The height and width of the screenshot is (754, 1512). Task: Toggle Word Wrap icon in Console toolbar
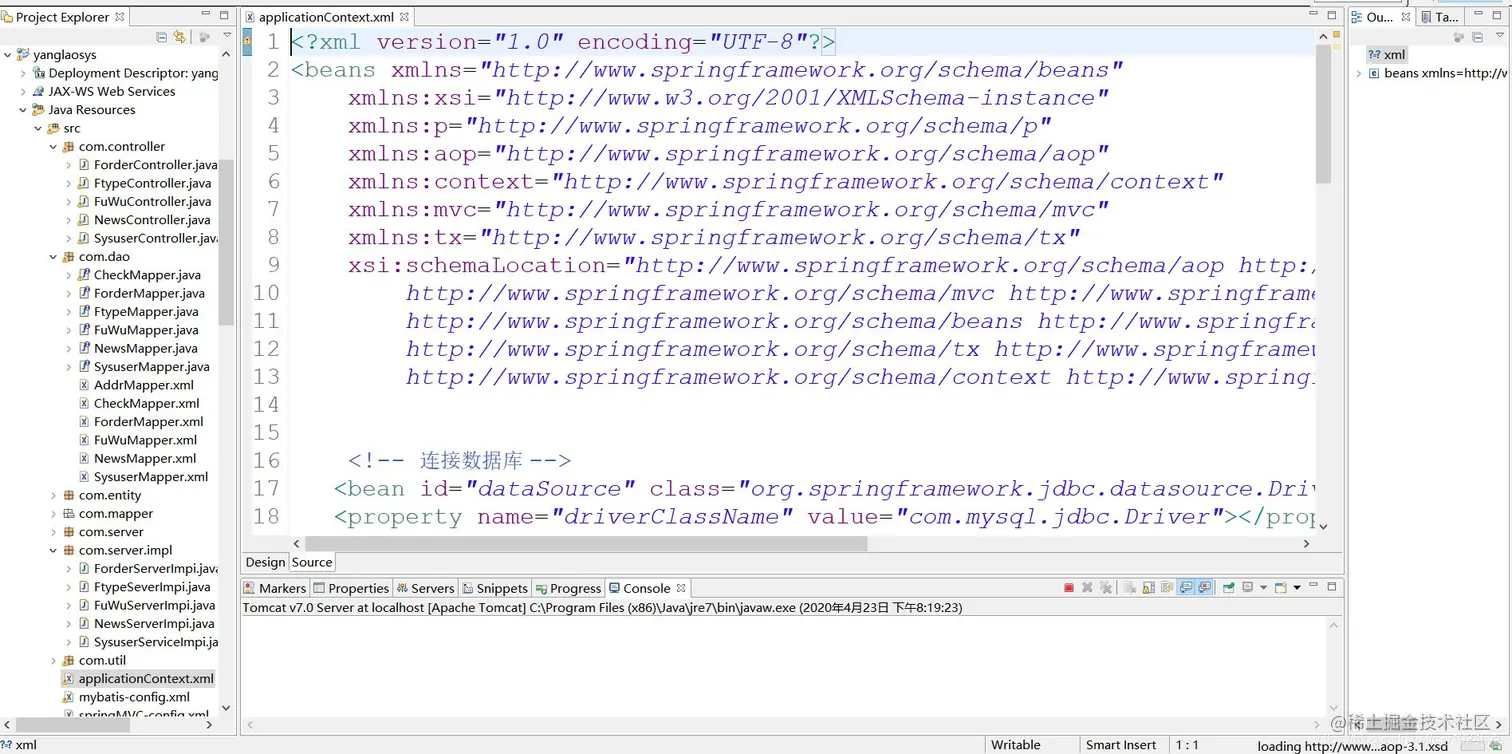[x=1167, y=588]
